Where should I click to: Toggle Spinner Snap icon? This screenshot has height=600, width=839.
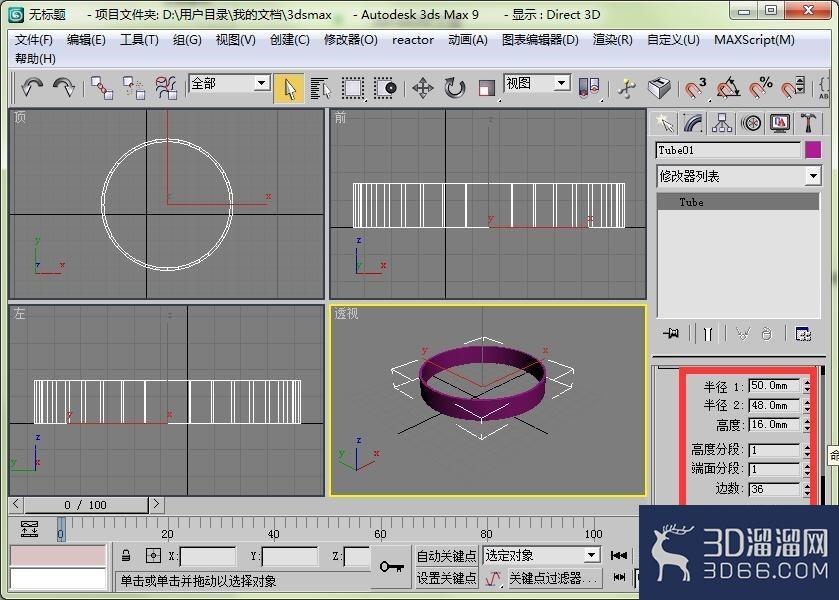point(792,87)
